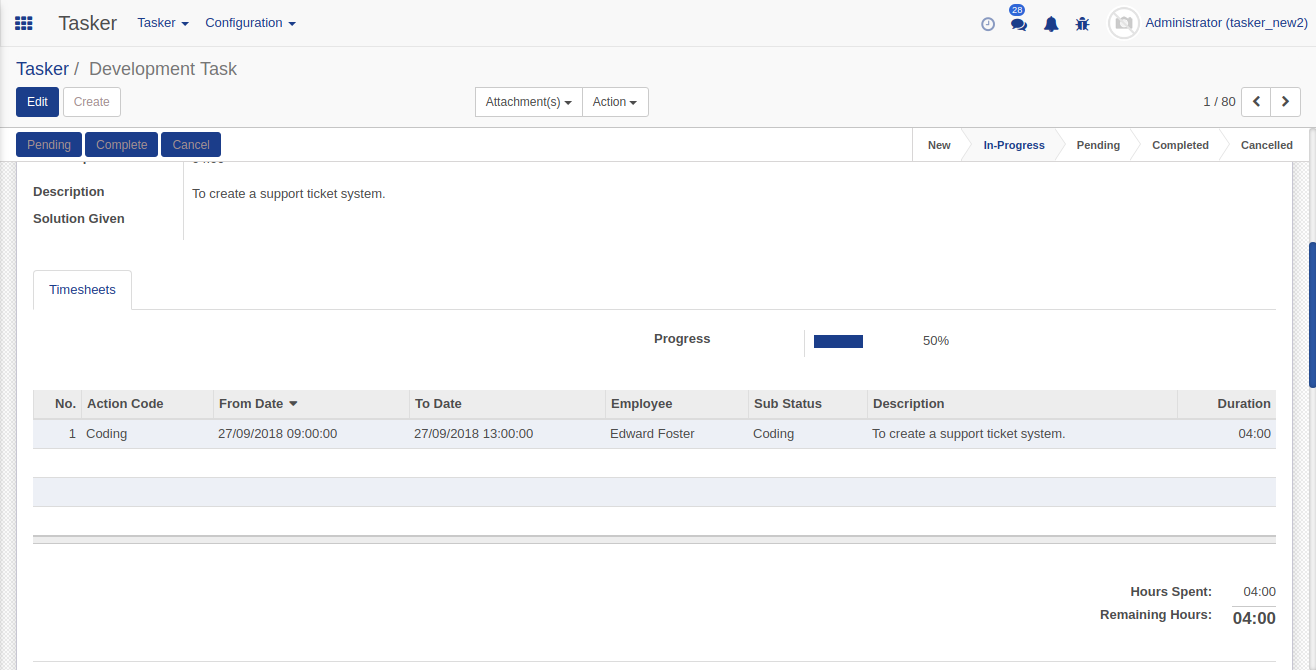Go to previous record arrow
This screenshot has width=1316, height=670.
coord(1256,102)
